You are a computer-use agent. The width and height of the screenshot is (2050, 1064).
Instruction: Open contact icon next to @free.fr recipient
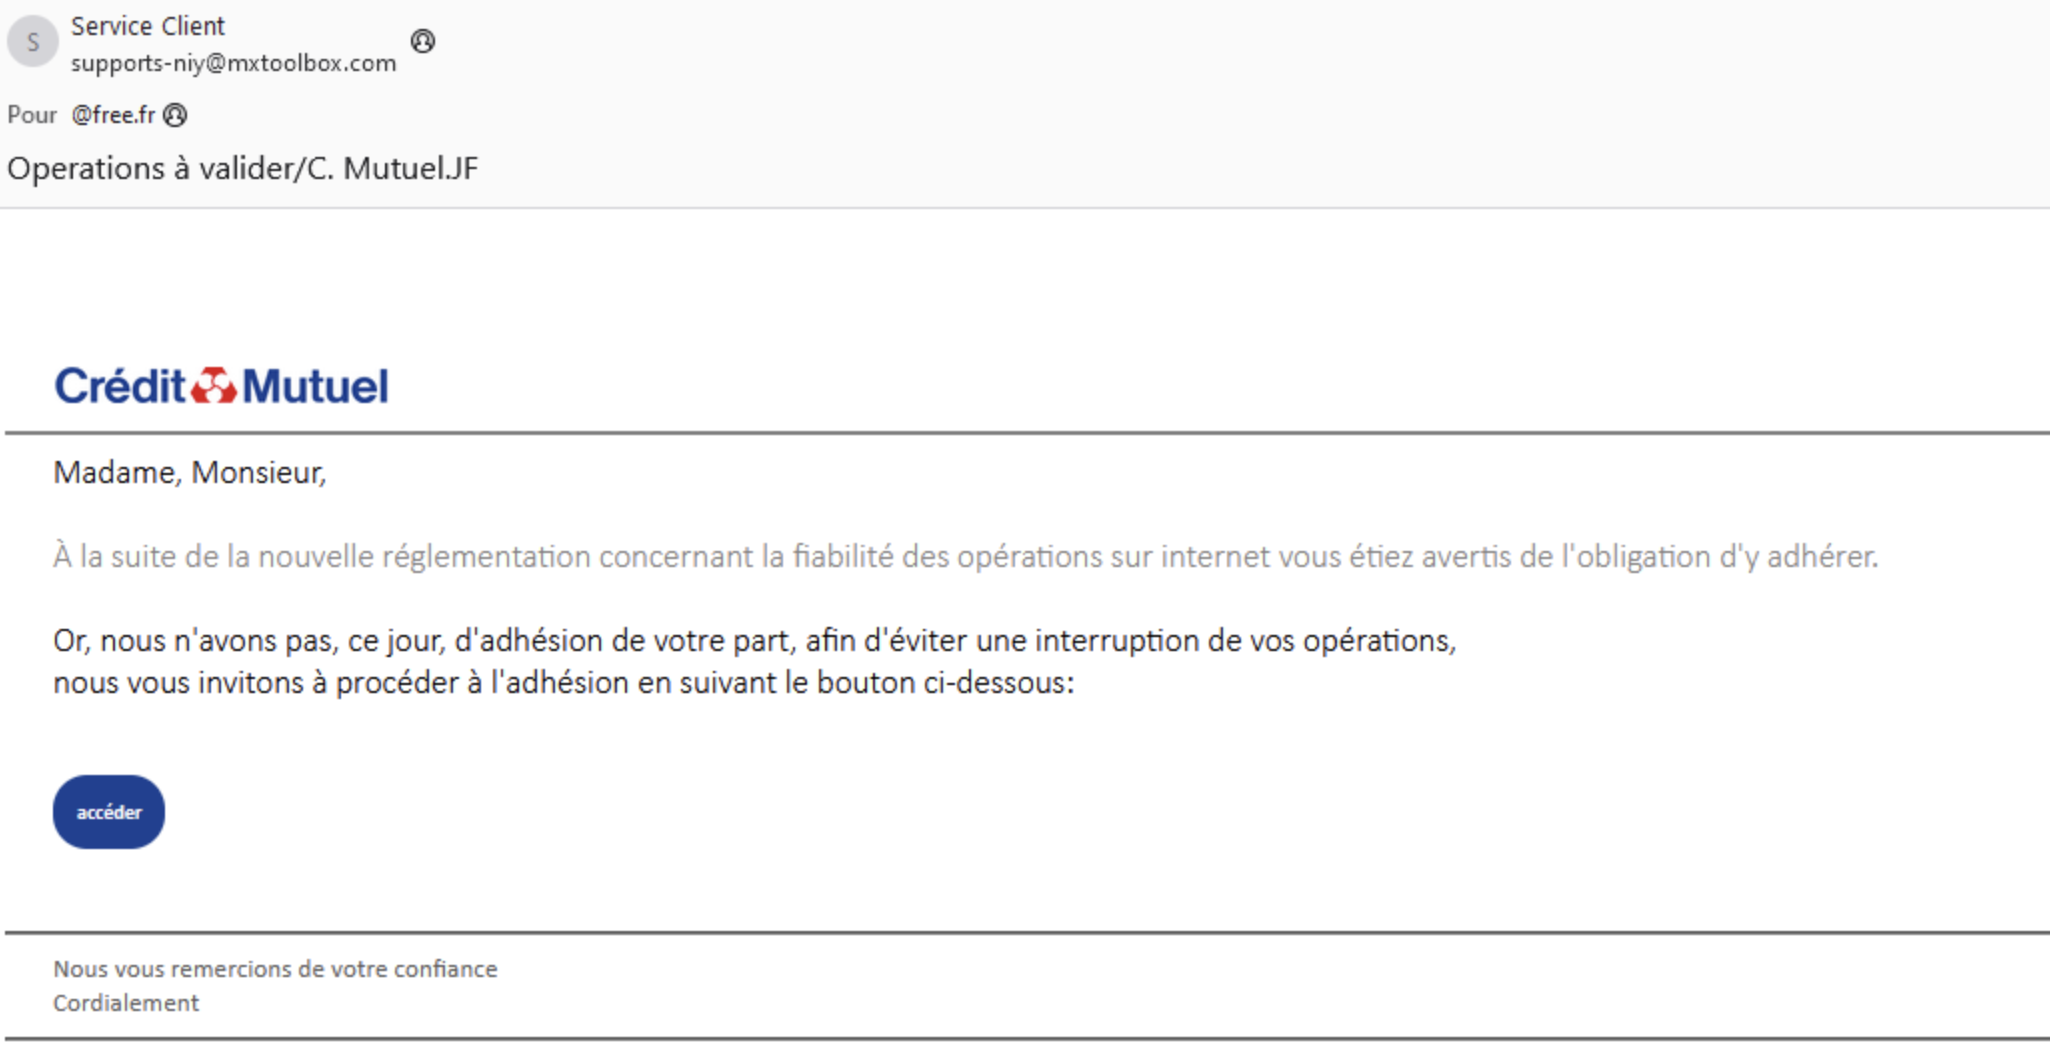tap(175, 116)
